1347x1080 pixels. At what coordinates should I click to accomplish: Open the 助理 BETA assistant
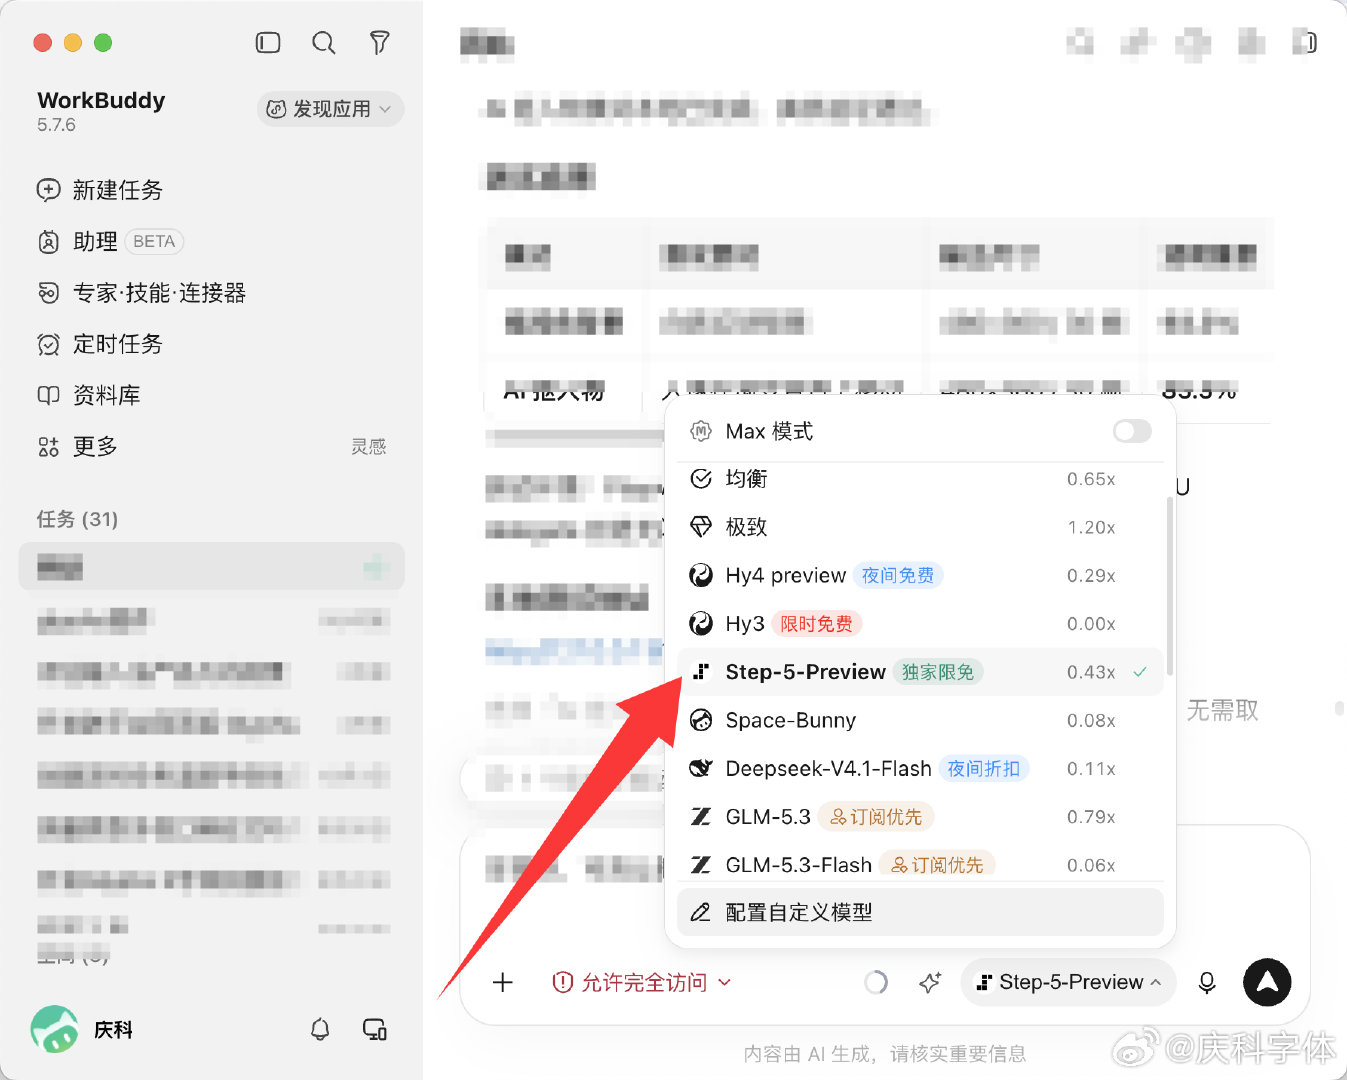coord(110,241)
